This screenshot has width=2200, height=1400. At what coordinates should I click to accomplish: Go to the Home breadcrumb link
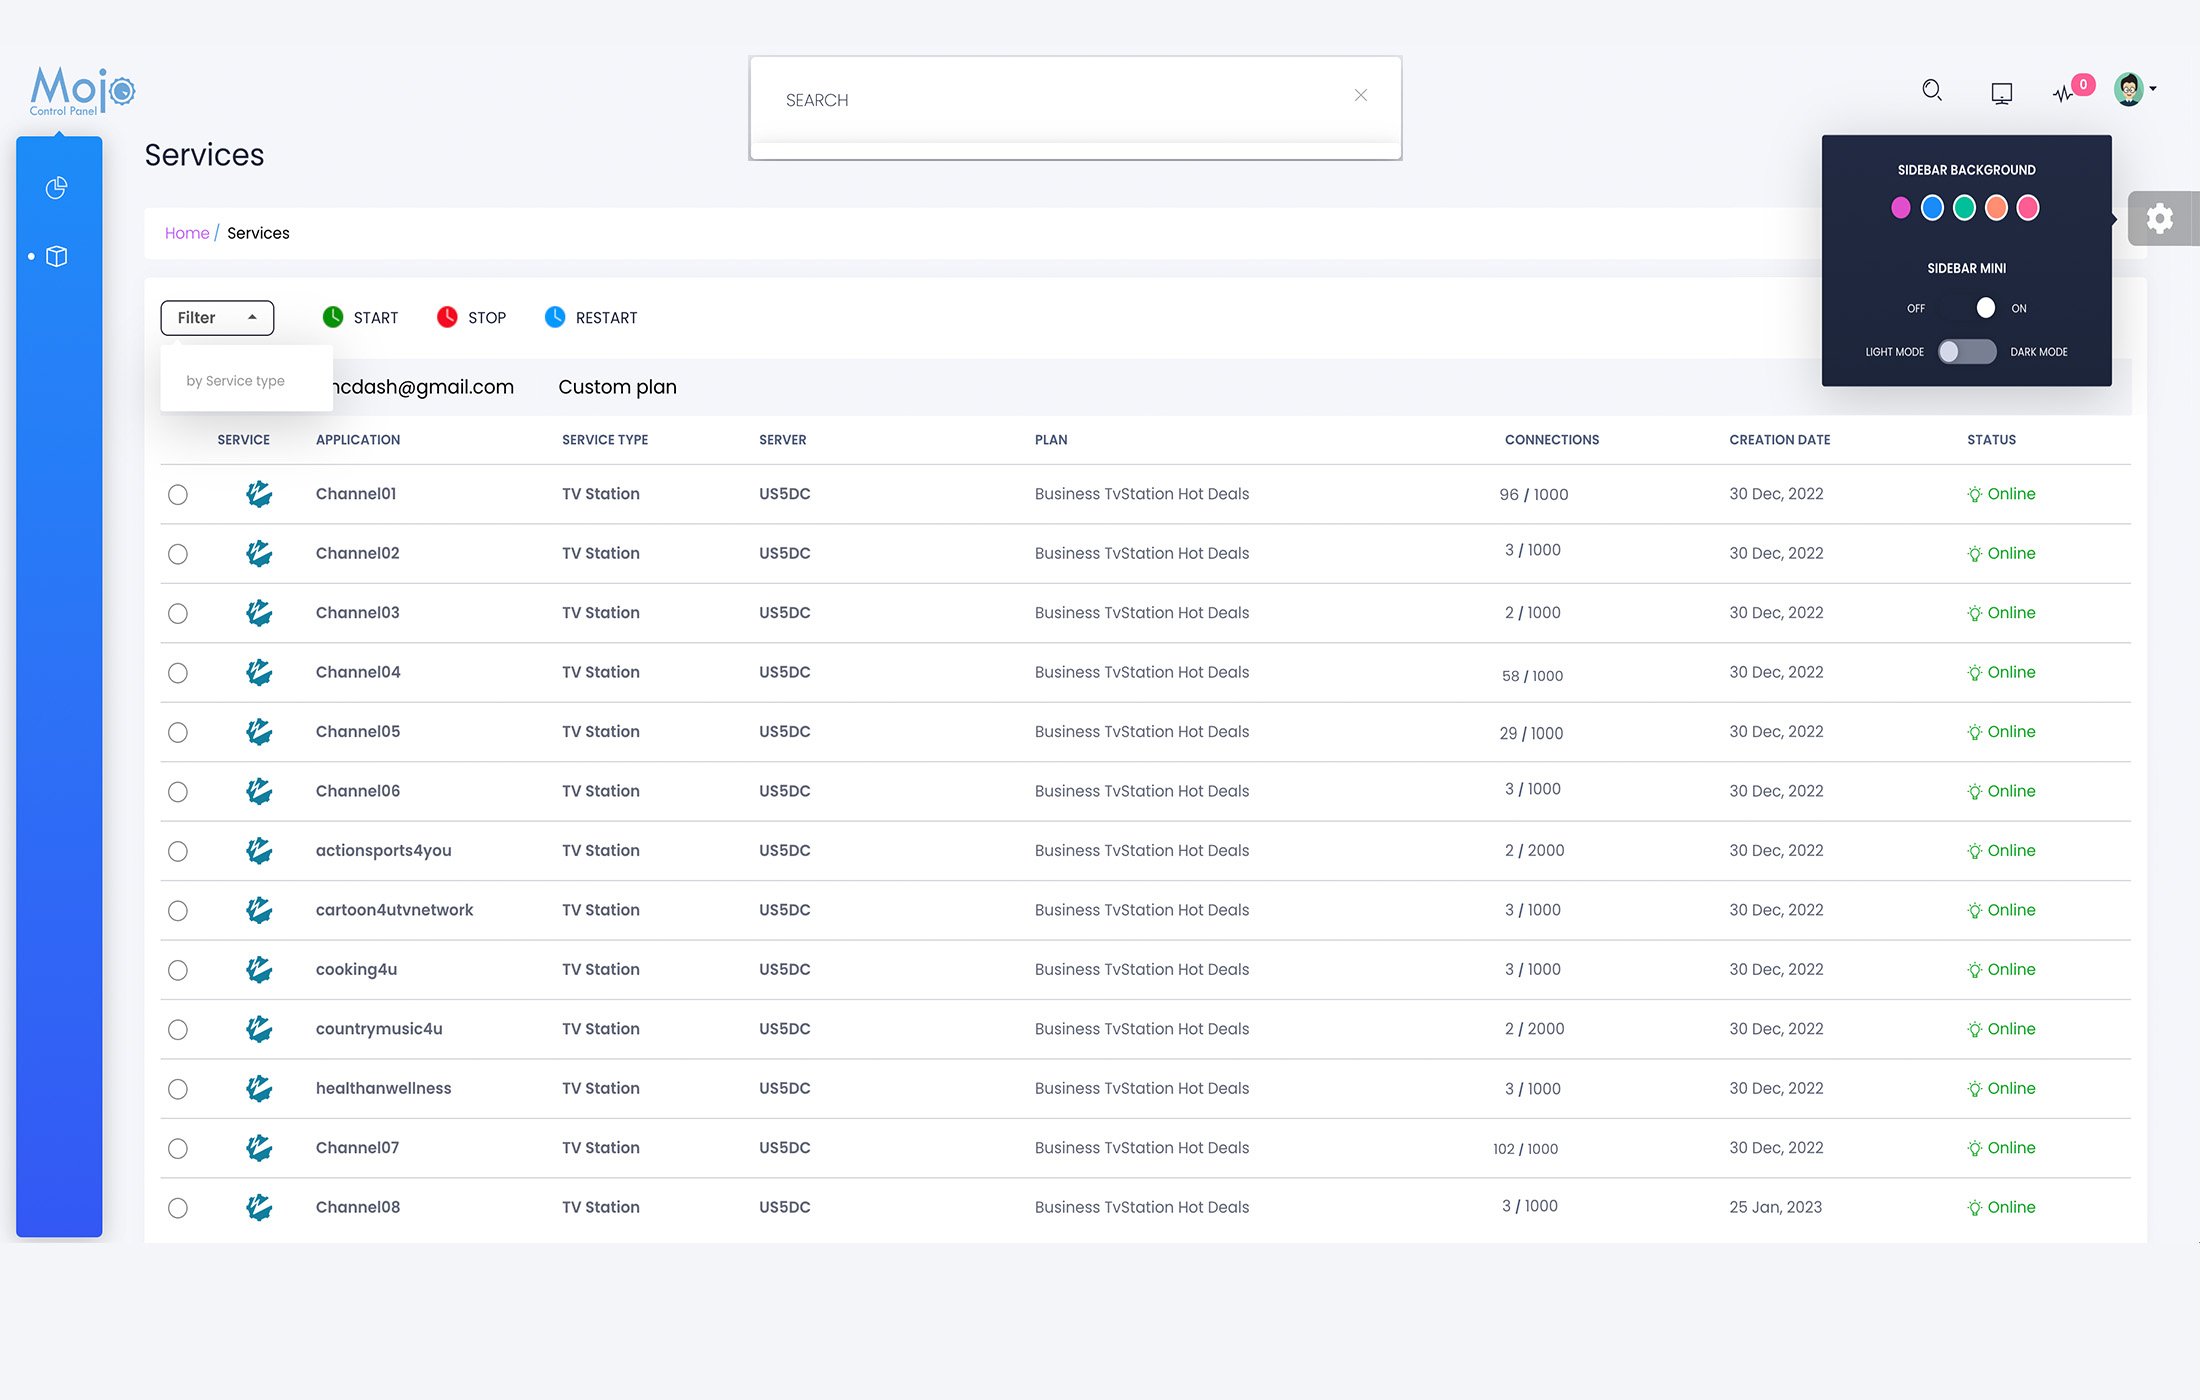(186, 233)
